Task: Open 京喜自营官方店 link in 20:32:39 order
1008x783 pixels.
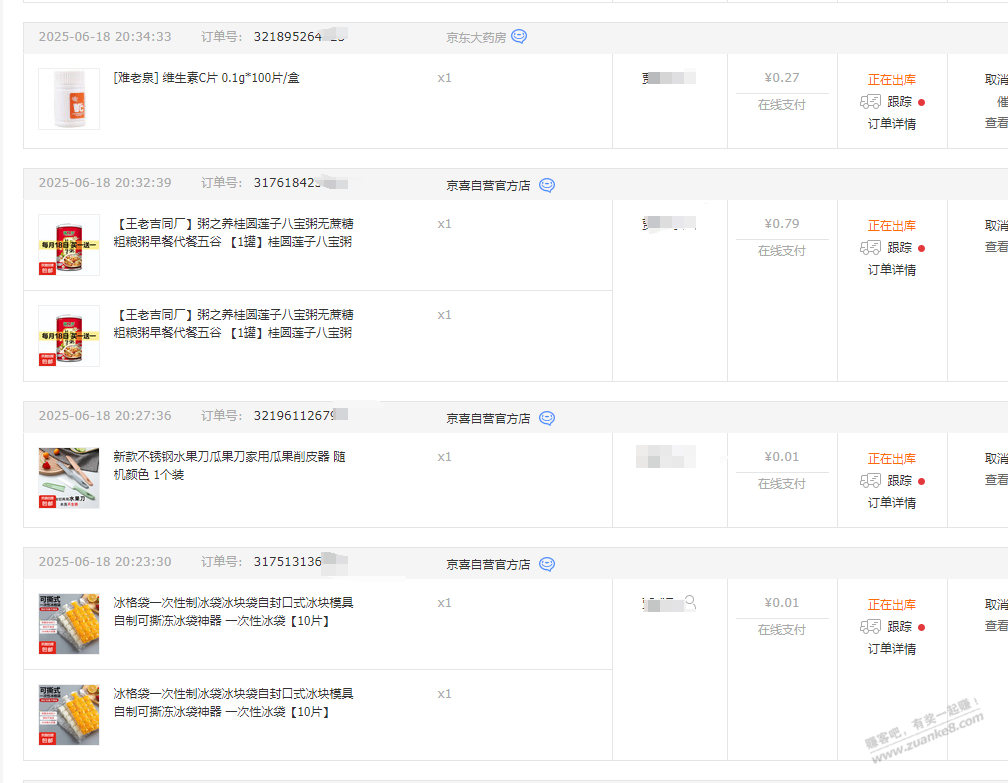Action: [x=489, y=185]
